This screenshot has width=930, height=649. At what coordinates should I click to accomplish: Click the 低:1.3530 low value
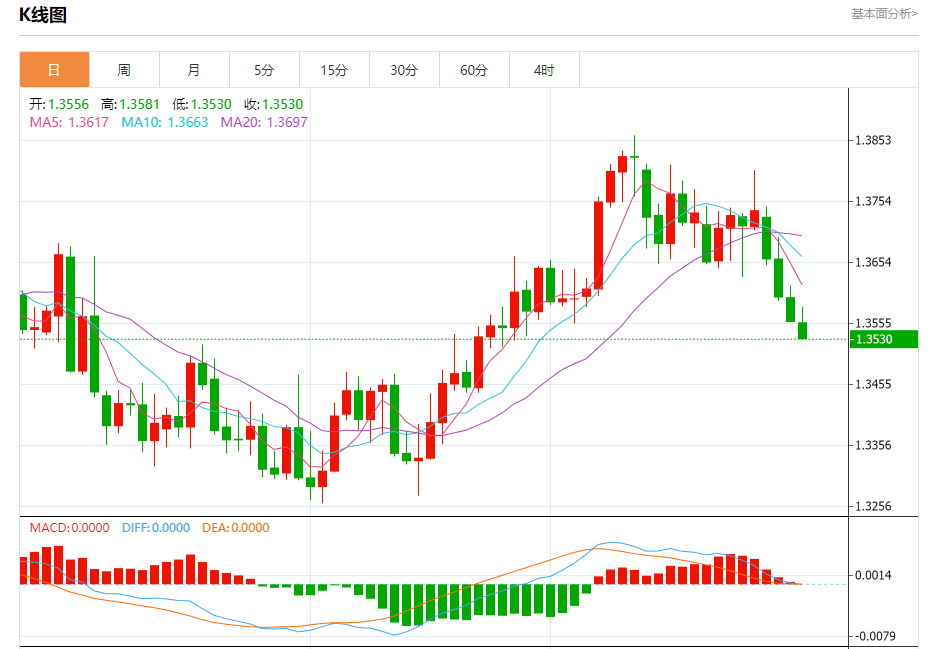(202, 104)
